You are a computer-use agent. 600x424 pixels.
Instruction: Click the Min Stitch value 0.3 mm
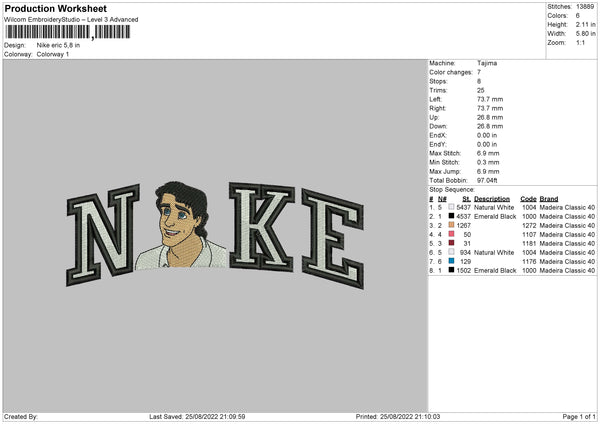point(488,162)
